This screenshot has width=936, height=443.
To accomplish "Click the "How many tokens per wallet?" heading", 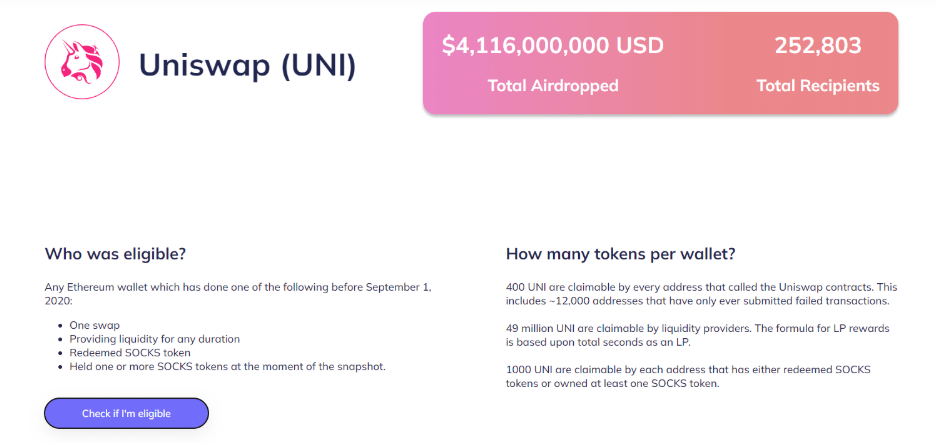I will 620,254.
